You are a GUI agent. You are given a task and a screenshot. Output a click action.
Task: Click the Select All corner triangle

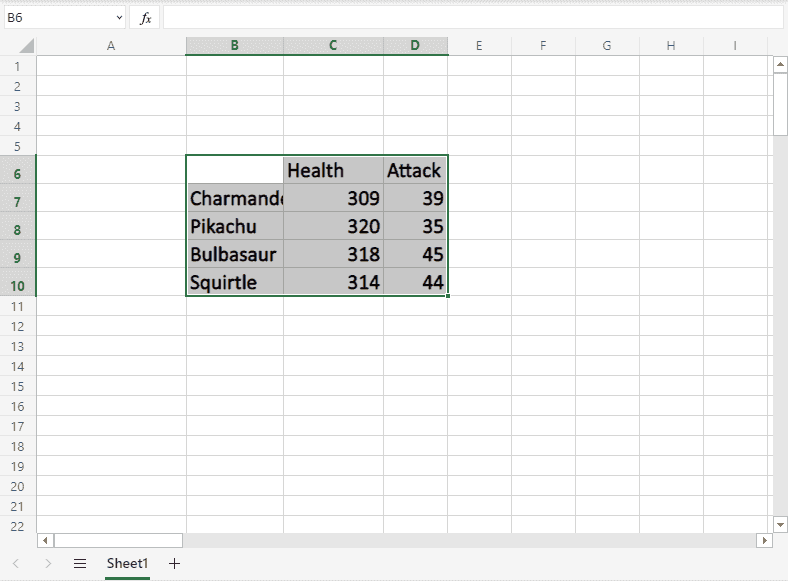point(26,46)
